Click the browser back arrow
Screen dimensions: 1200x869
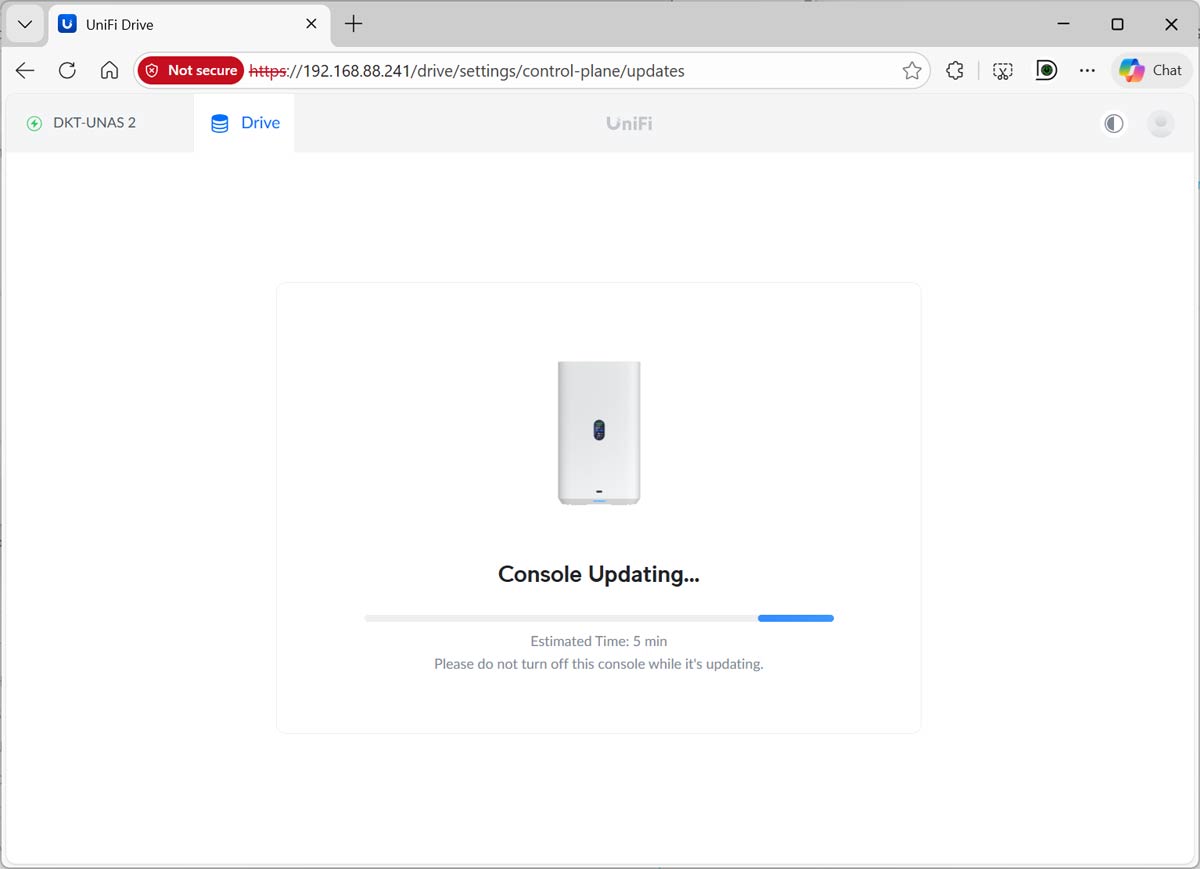point(25,70)
